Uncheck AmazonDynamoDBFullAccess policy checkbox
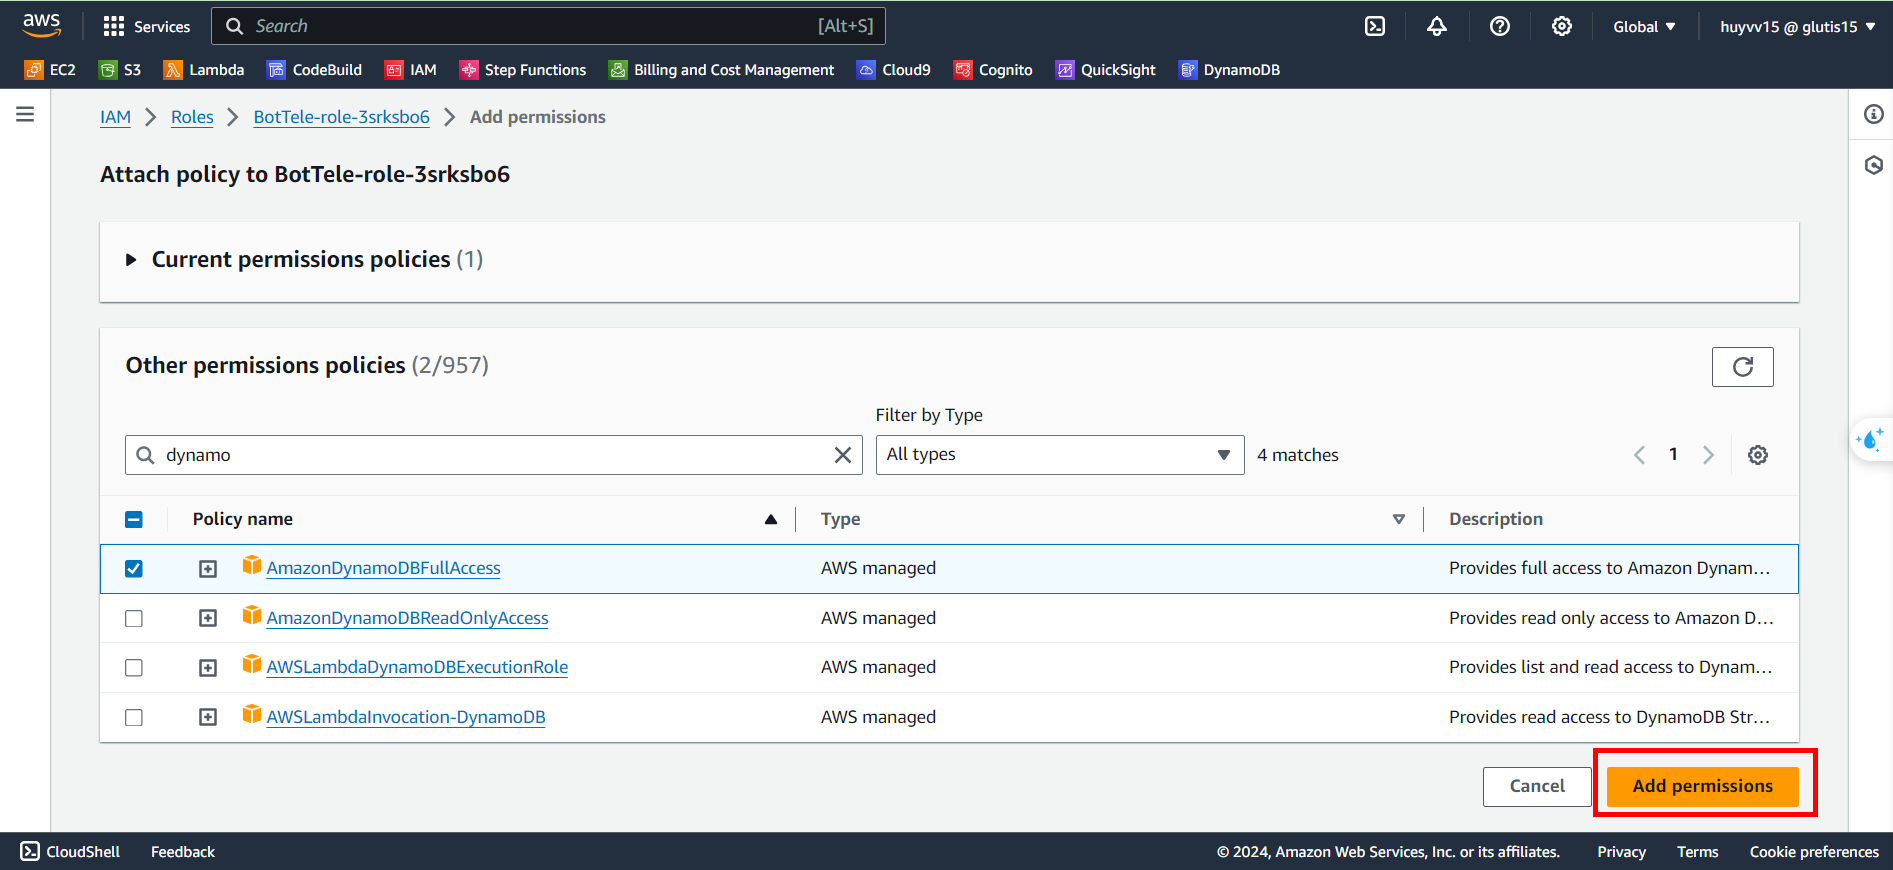This screenshot has height=870, width=1893. coord(134,568)
